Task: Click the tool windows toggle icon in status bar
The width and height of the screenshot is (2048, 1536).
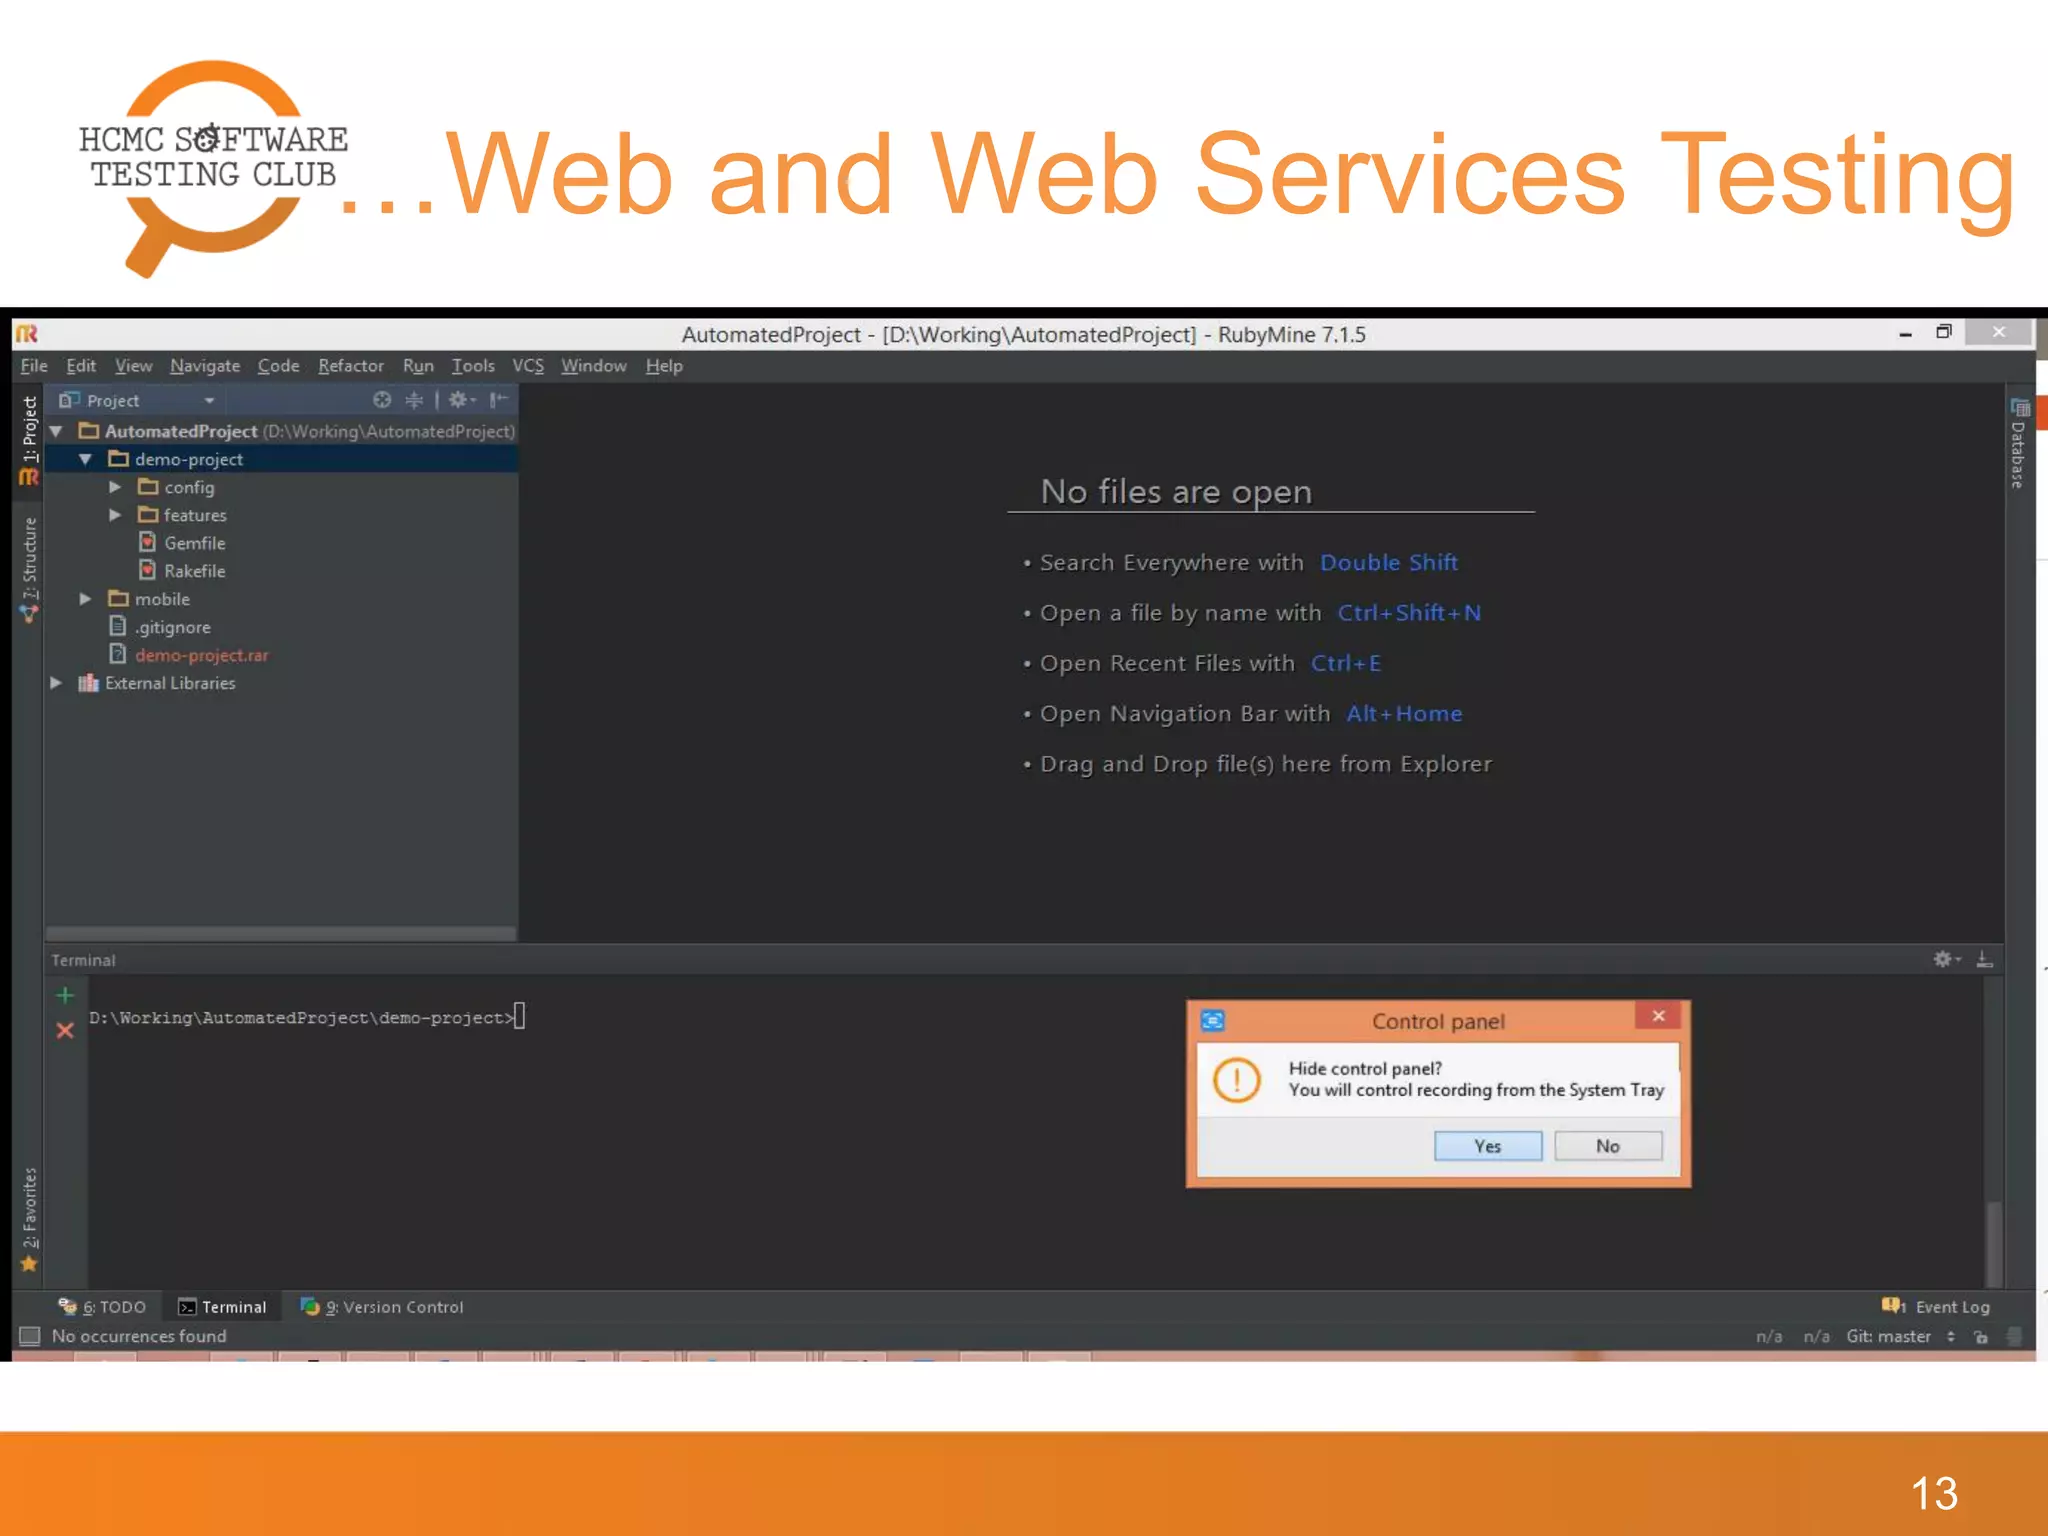Action: click(30, 1336)
